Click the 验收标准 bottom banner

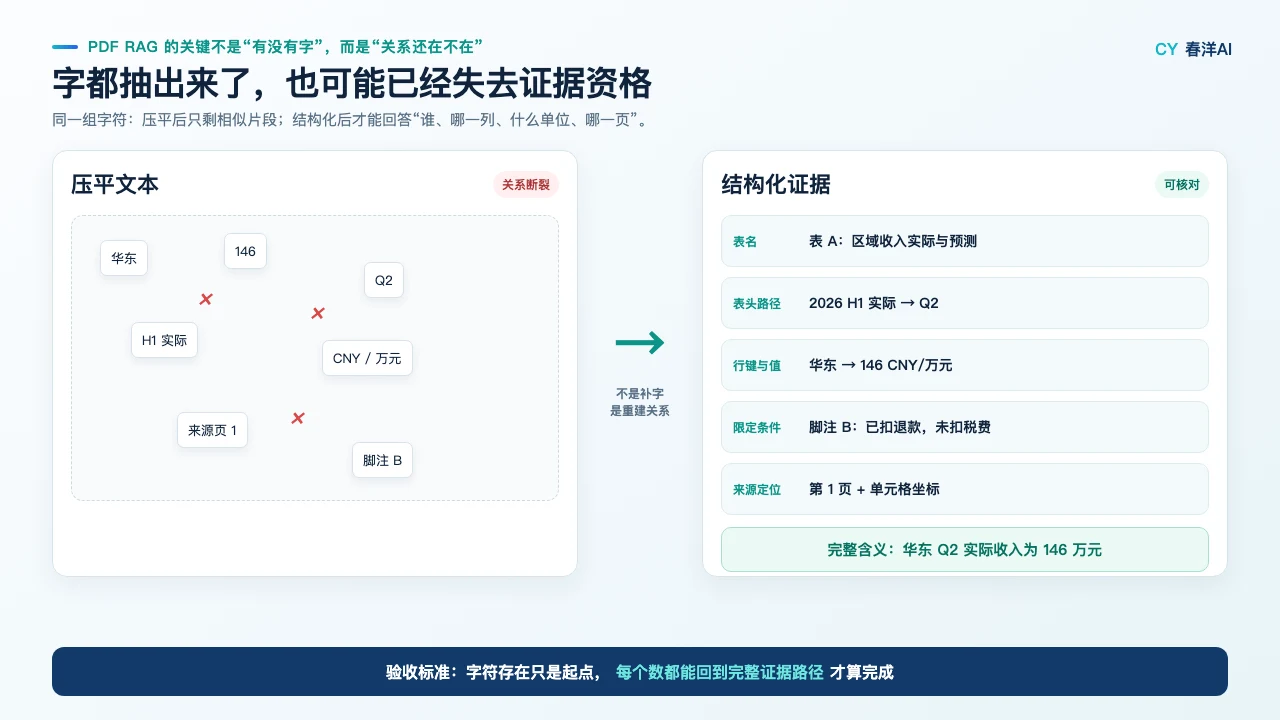pos(640,671)
